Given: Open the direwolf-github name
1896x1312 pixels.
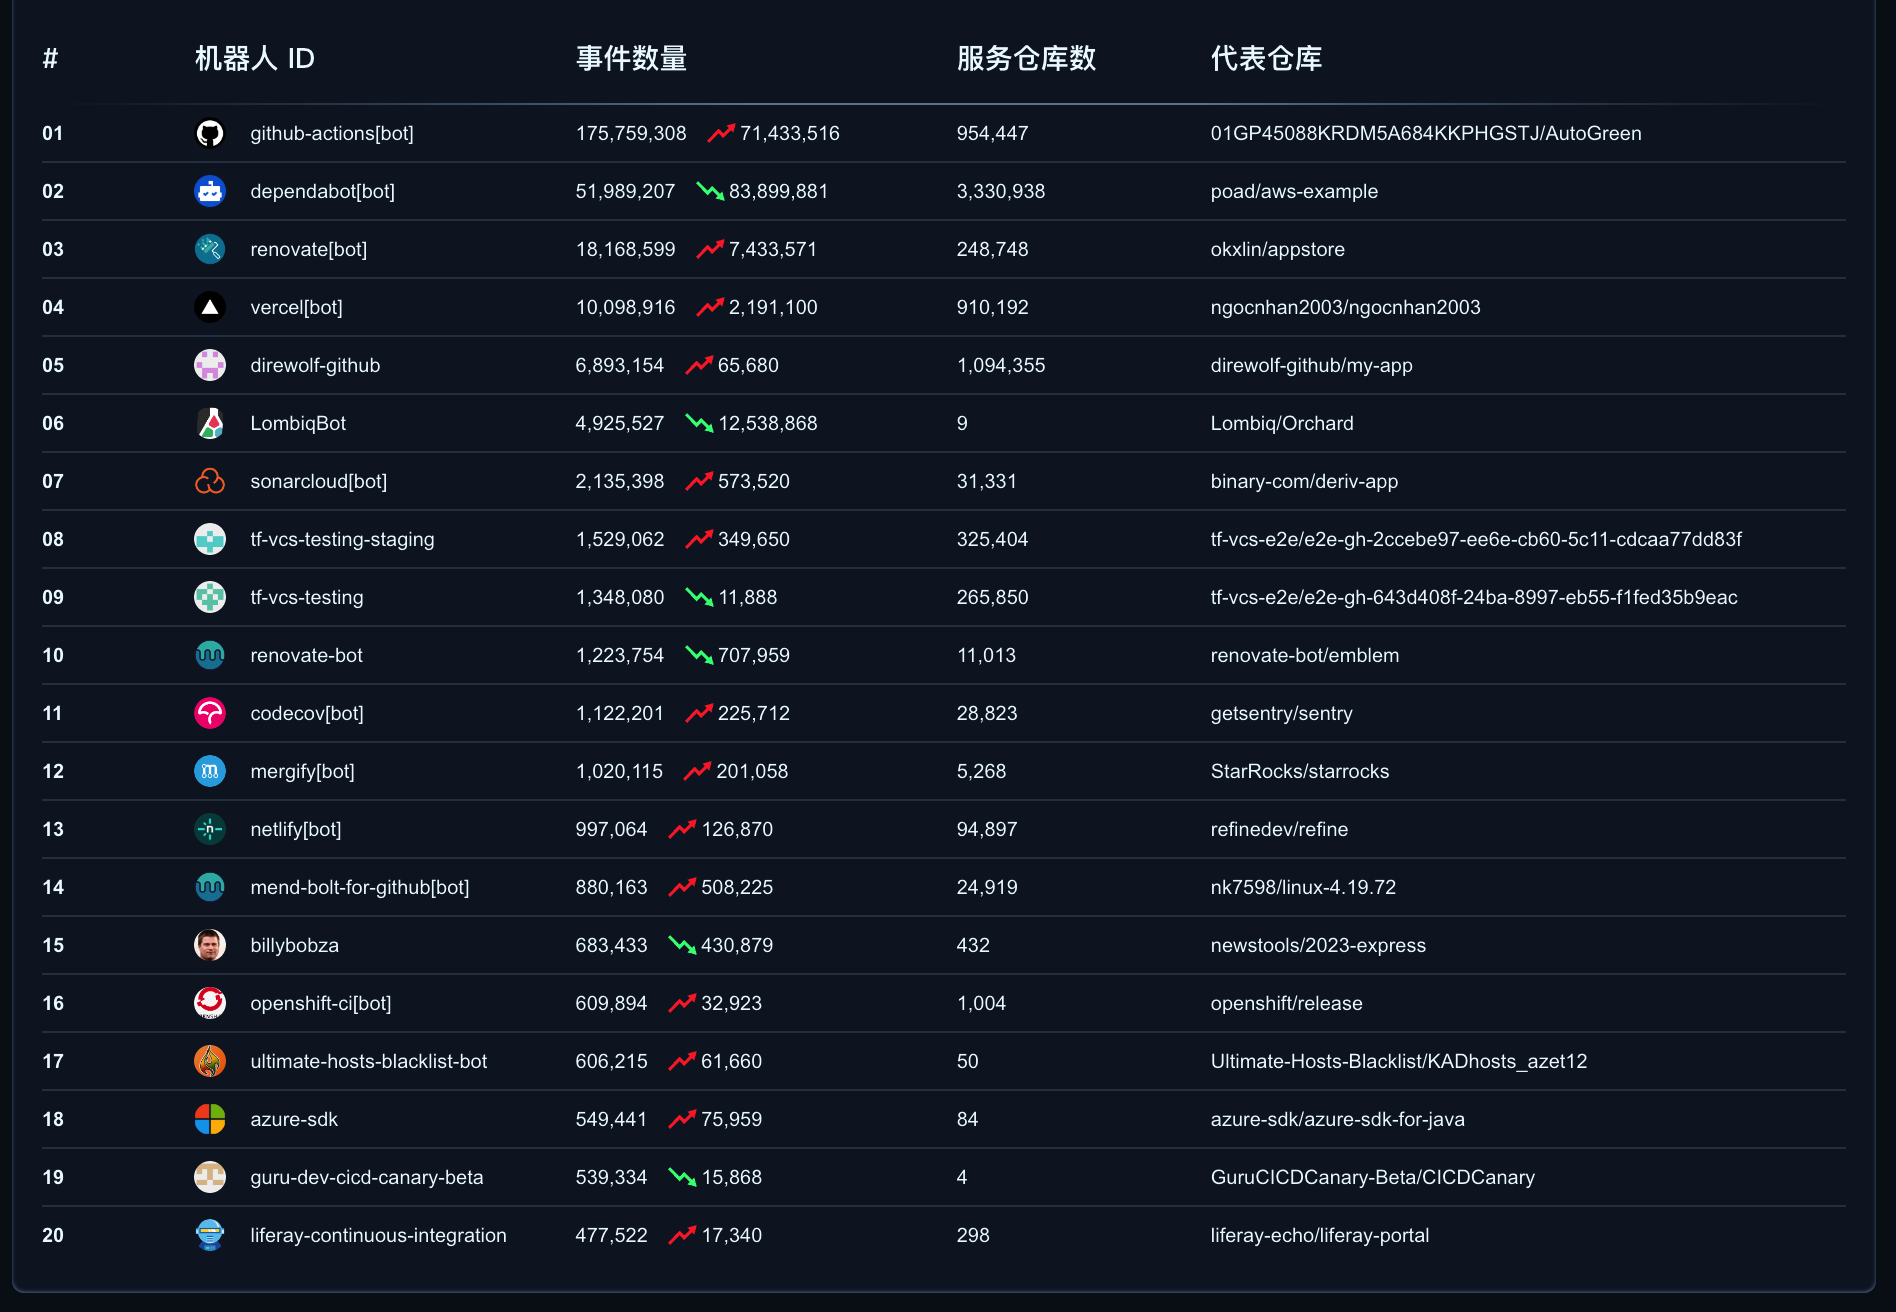Looking at the screenshot, I should click(x=315, y=365).
